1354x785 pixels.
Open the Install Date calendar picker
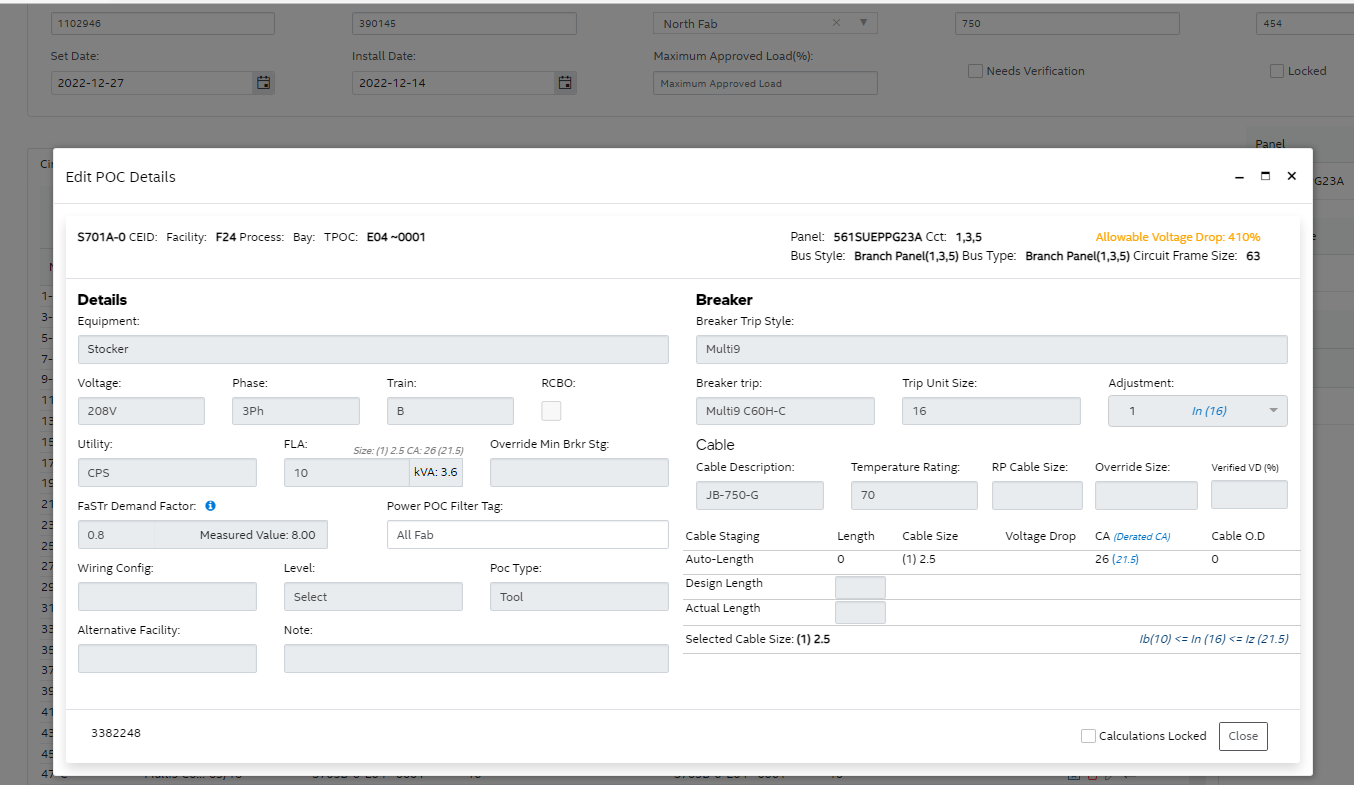pyautogui.click(x=565, y=83)
